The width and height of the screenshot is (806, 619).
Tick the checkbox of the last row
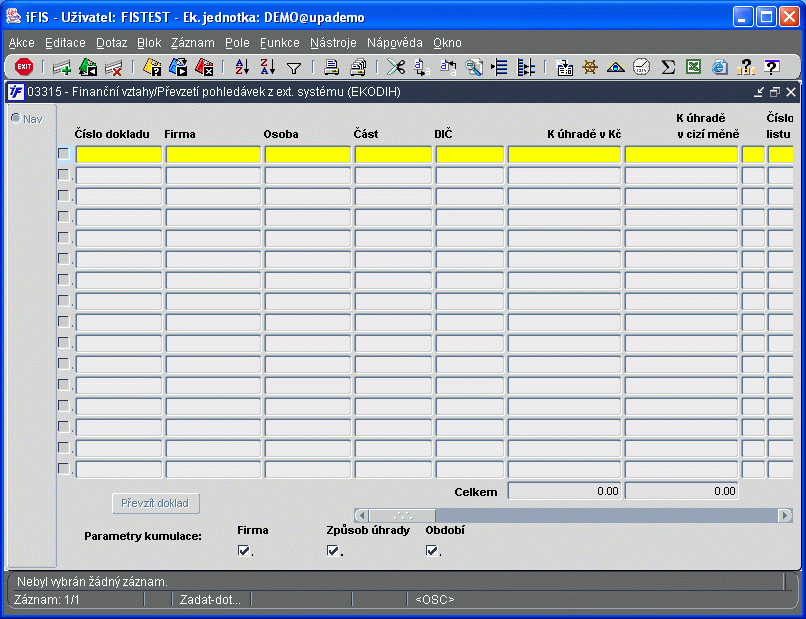[64, 469]
